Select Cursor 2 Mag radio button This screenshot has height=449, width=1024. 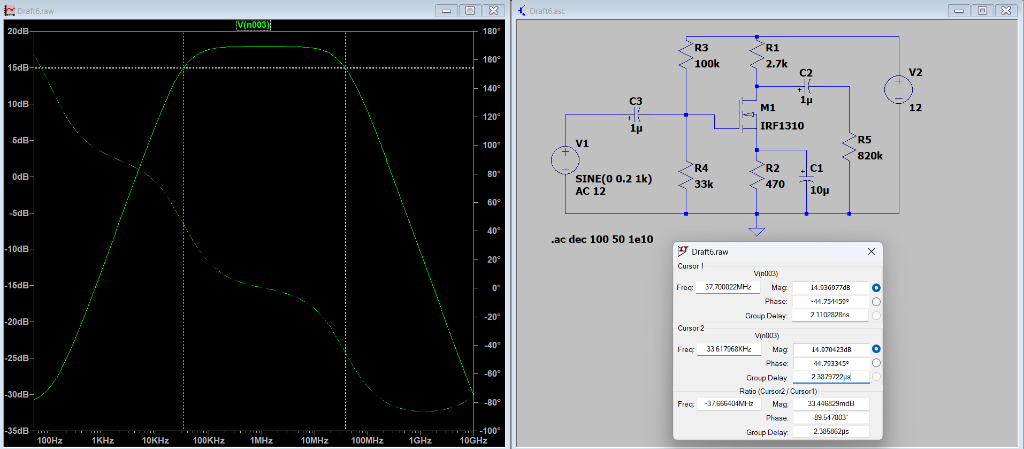click(877, 349)
